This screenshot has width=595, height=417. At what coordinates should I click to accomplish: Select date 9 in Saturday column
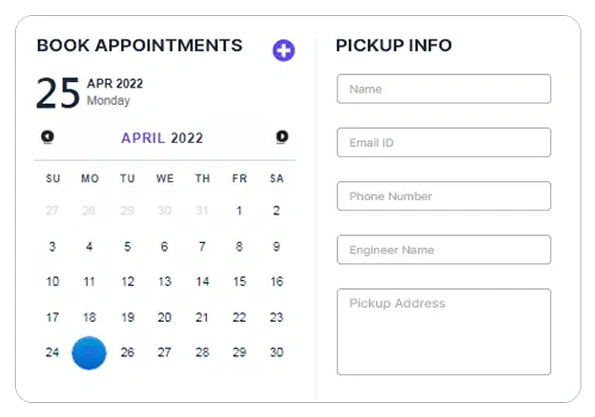click(x=277, y=247)
